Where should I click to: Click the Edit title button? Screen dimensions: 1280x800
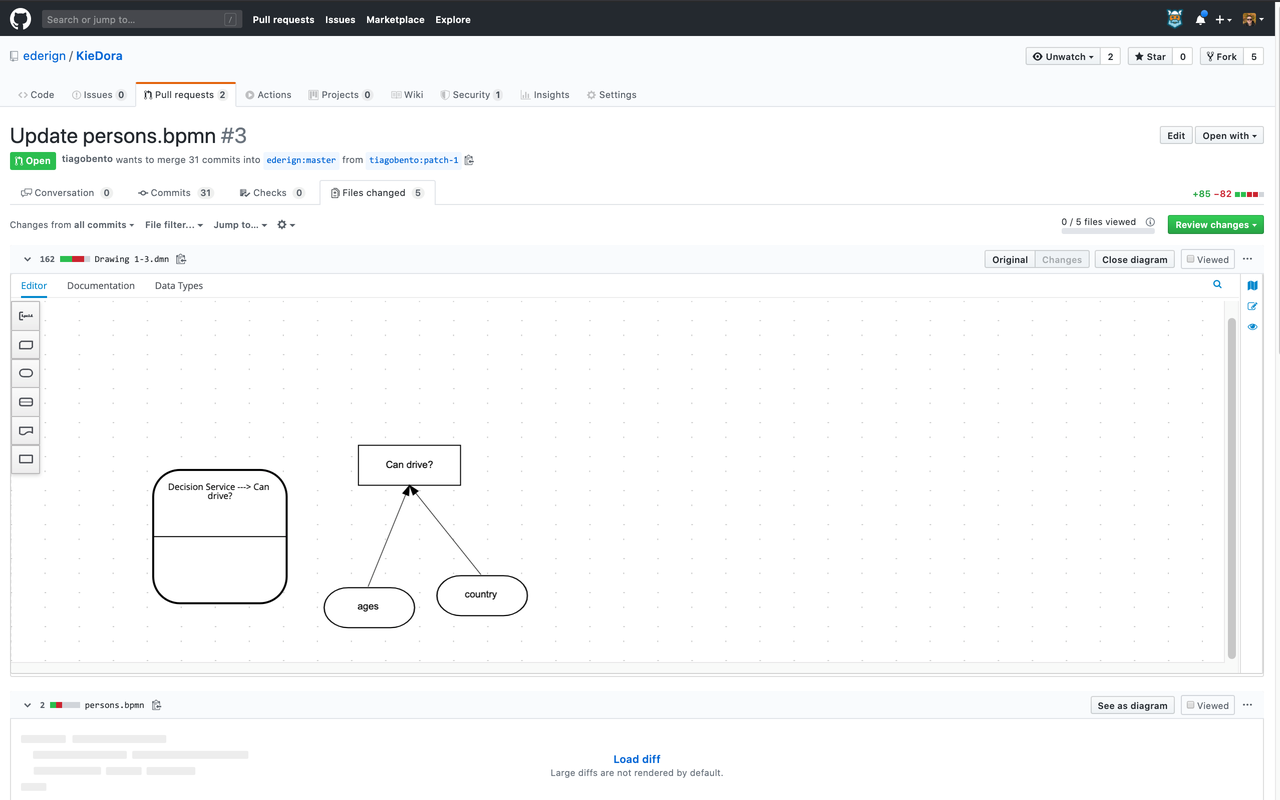click(x=1176, y=135)
